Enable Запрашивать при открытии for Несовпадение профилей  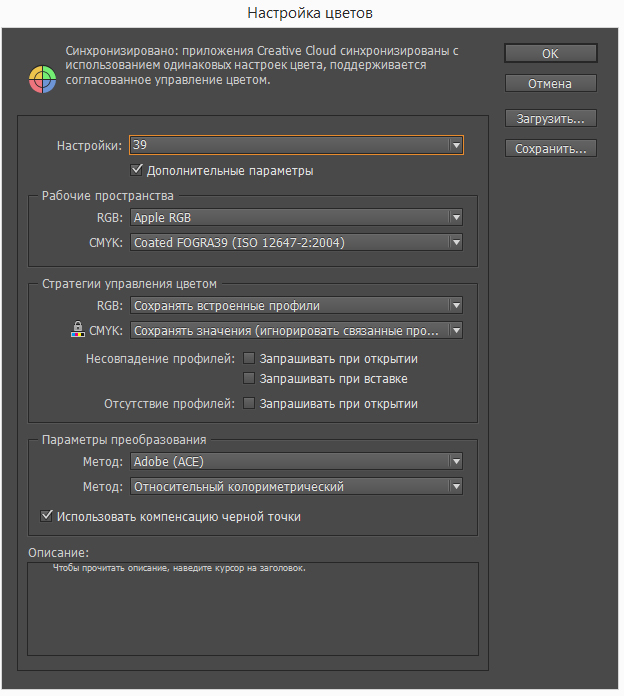249,358
